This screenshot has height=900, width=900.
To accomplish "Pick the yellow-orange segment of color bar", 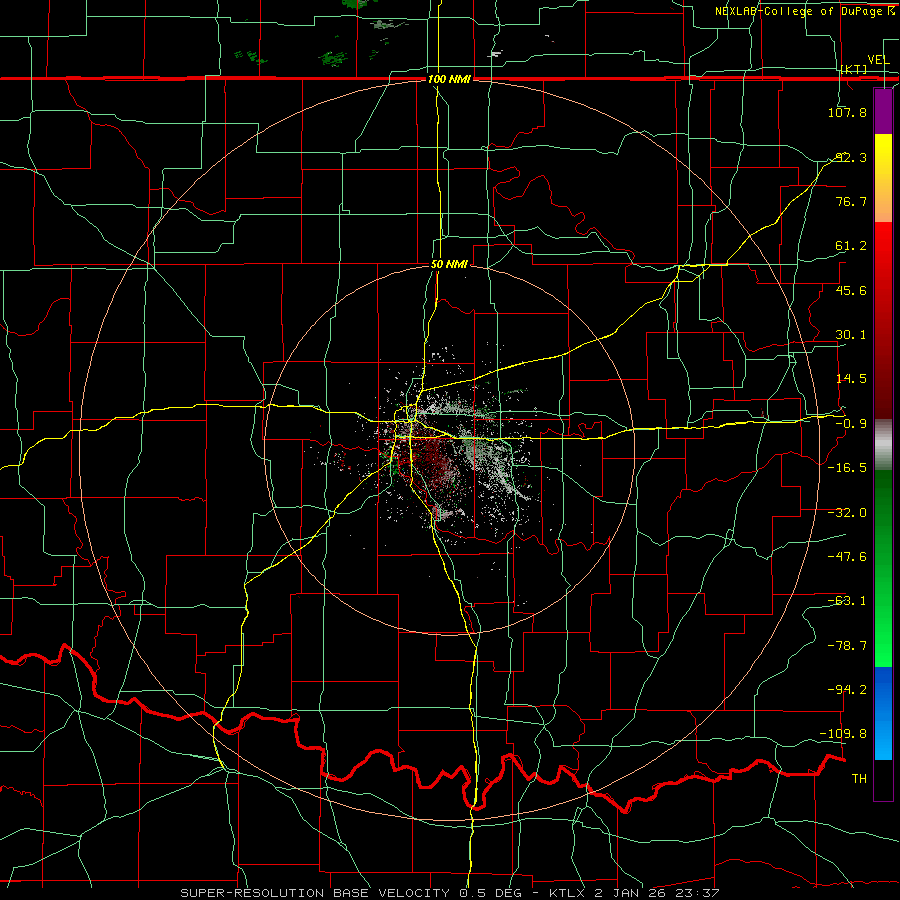I will tap(883, 178).
